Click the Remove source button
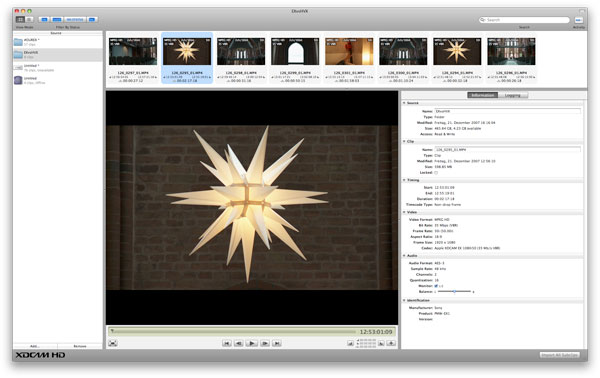 tap(80, 346)
